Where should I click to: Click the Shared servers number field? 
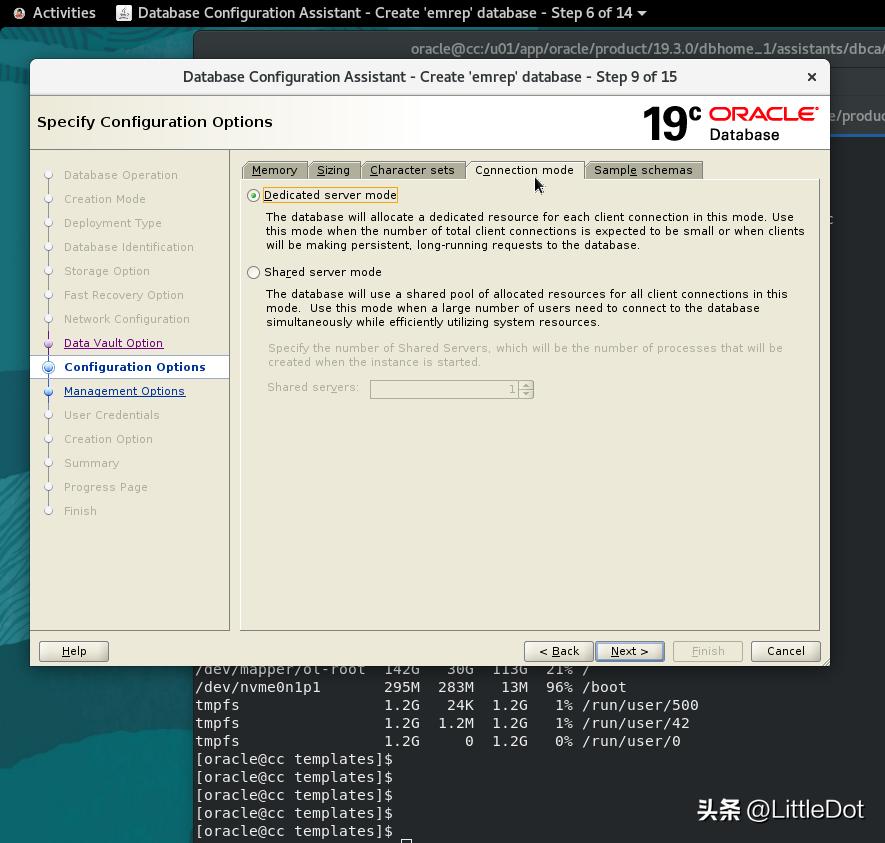(x=444, y=389)
